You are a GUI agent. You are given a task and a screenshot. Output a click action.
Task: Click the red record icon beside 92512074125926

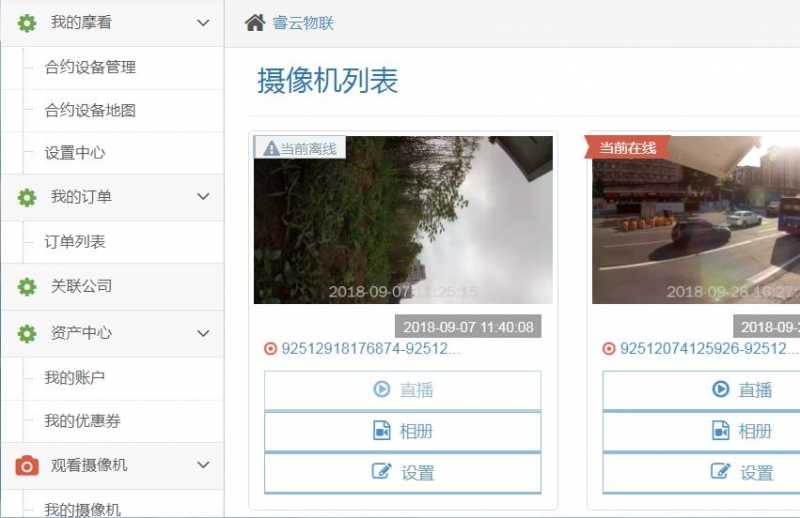pyautogui.click(x=609, y=349)
